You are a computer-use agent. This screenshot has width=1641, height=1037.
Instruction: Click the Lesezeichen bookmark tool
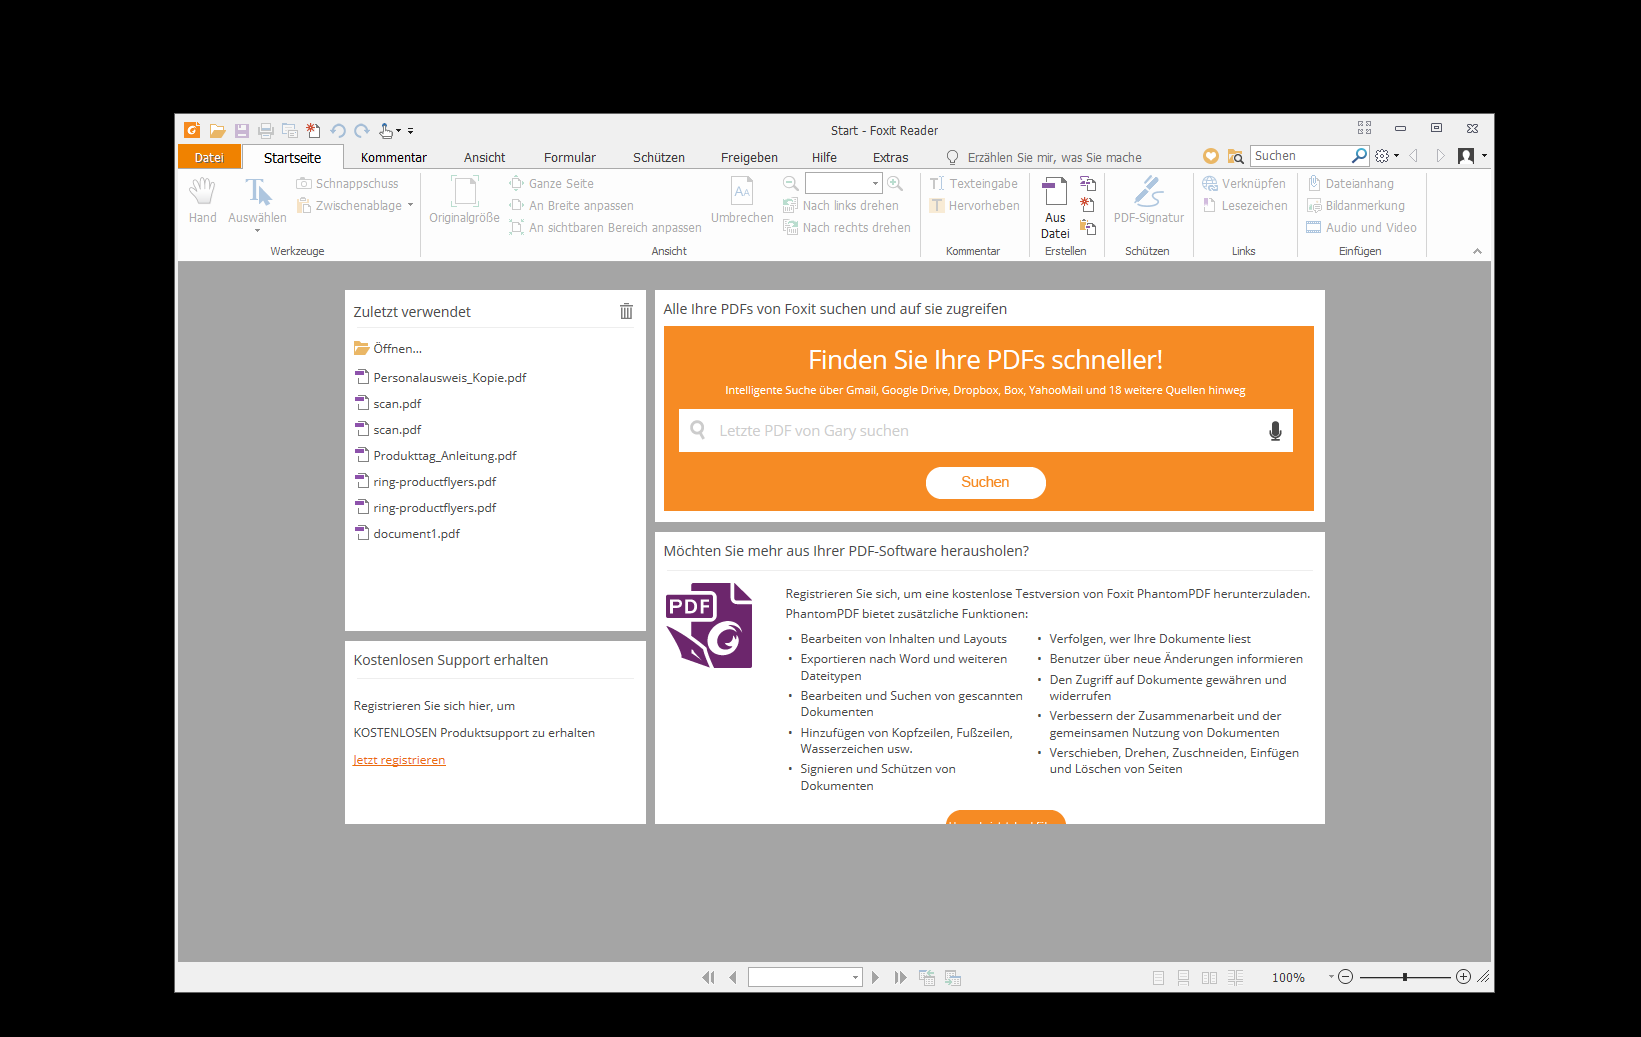pos(1245,206)
